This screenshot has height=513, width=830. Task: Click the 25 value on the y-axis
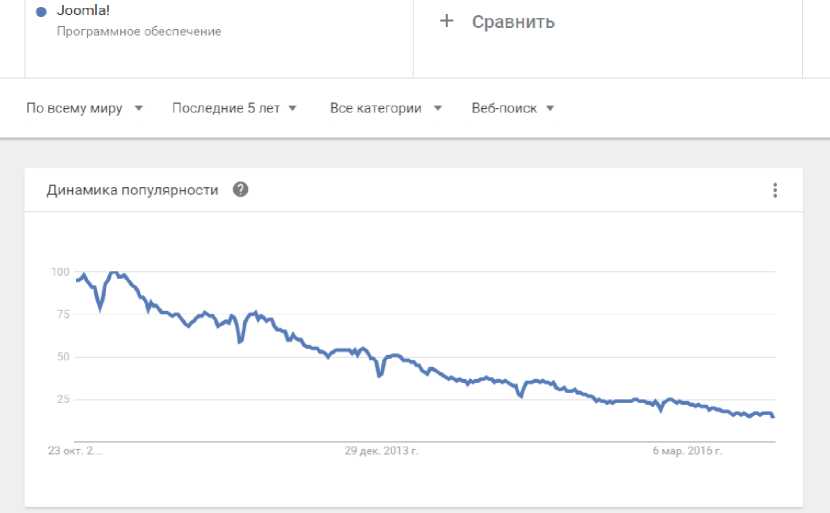62,399
